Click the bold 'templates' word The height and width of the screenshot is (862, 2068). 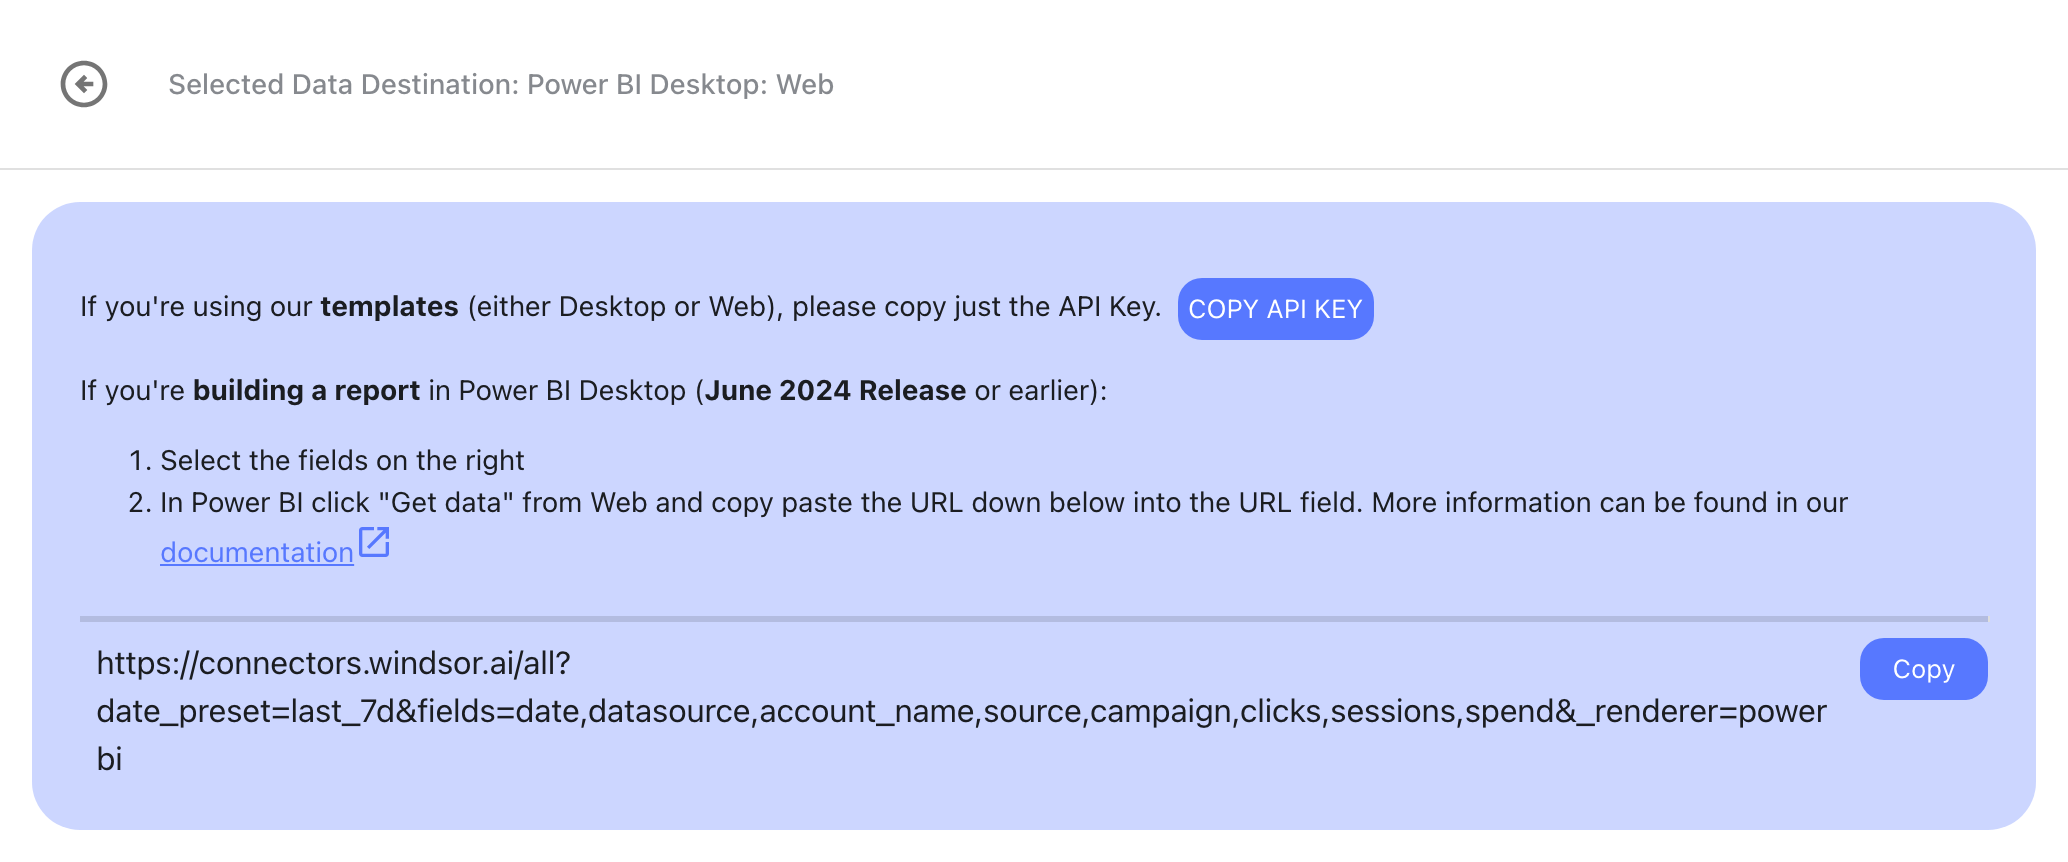[x=389, y=306]
